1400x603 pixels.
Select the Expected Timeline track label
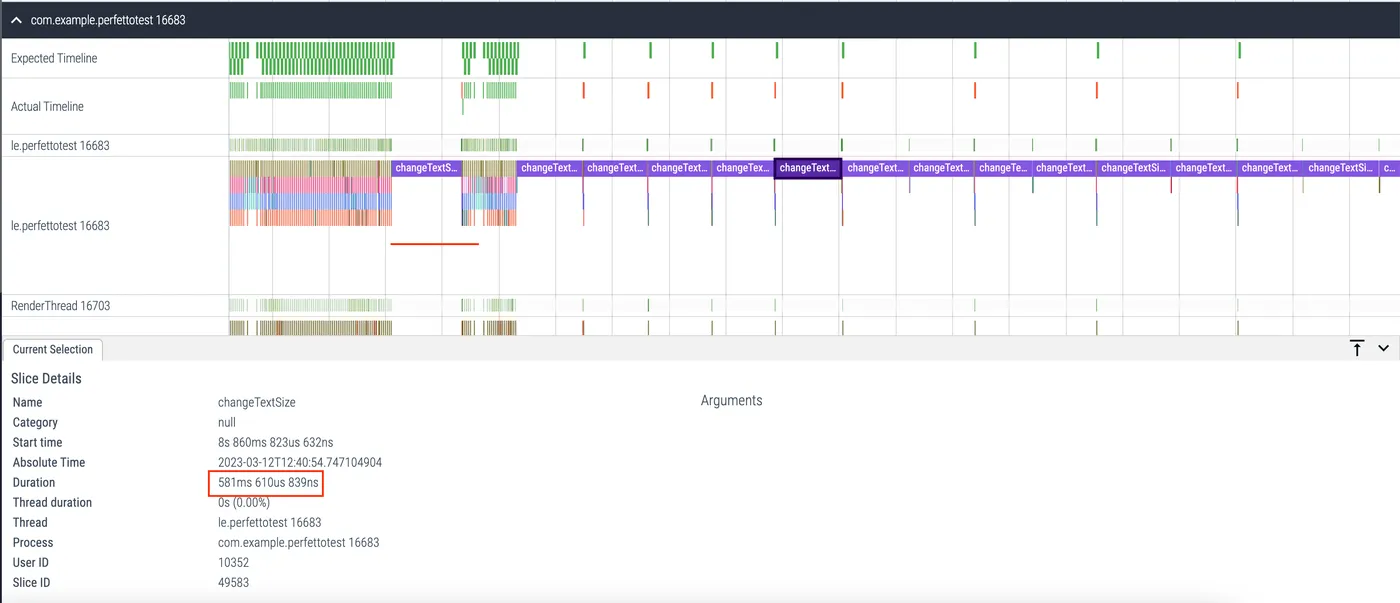click(54, 58)
